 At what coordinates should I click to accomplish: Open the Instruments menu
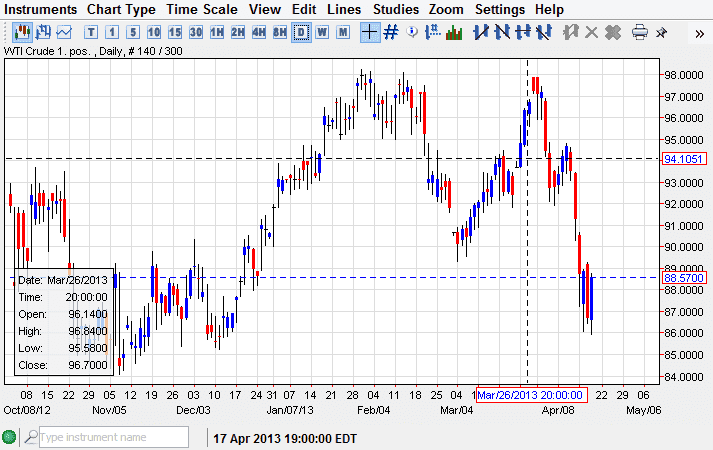(41, 9)
